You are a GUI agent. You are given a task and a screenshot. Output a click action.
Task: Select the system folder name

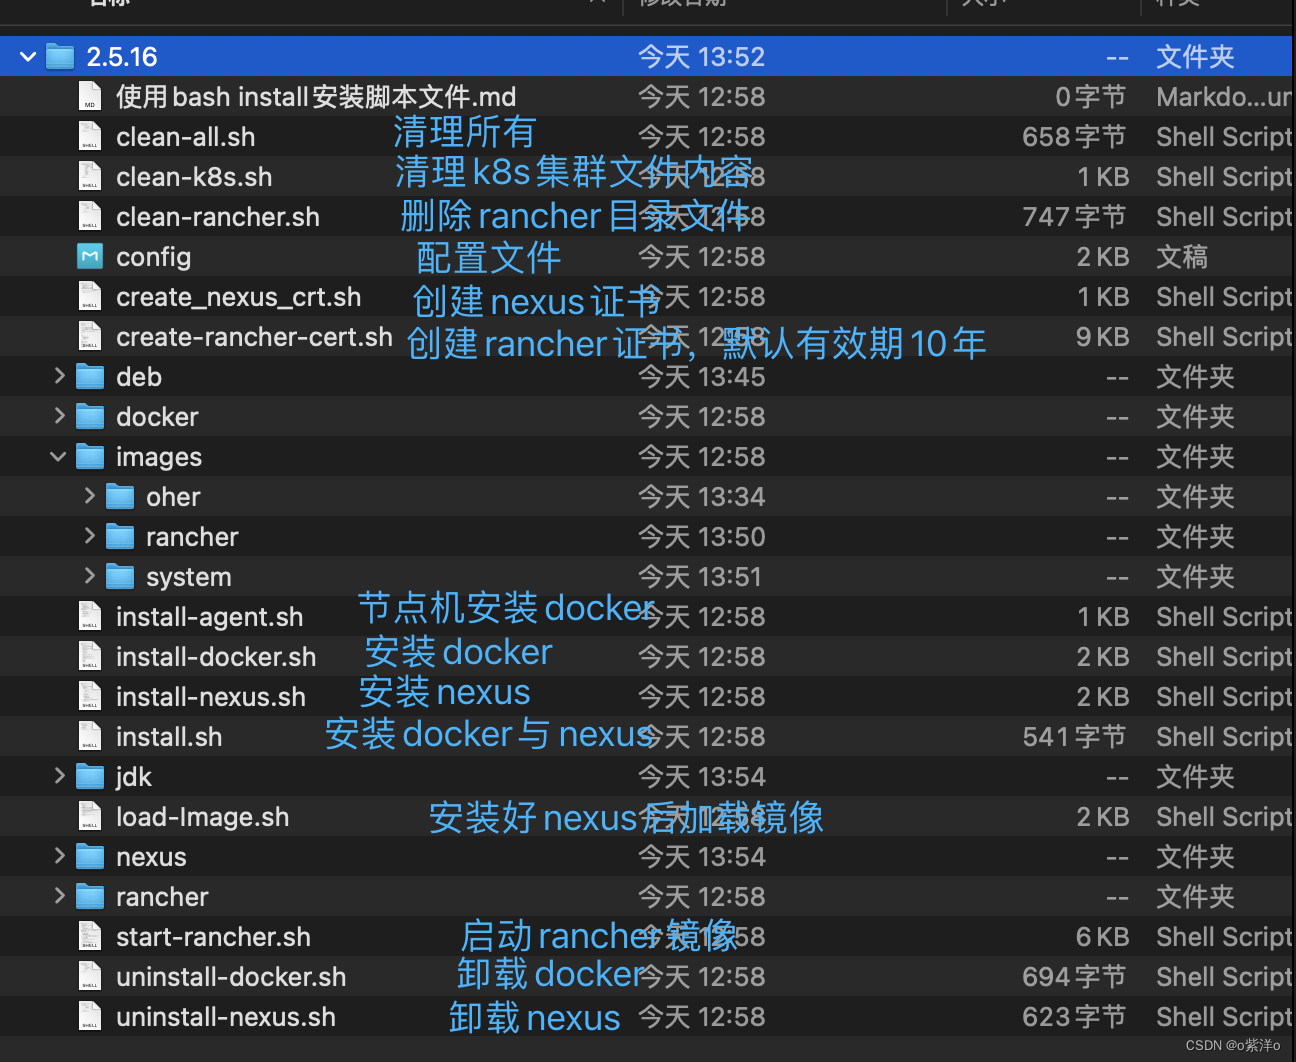click(188, 578)
